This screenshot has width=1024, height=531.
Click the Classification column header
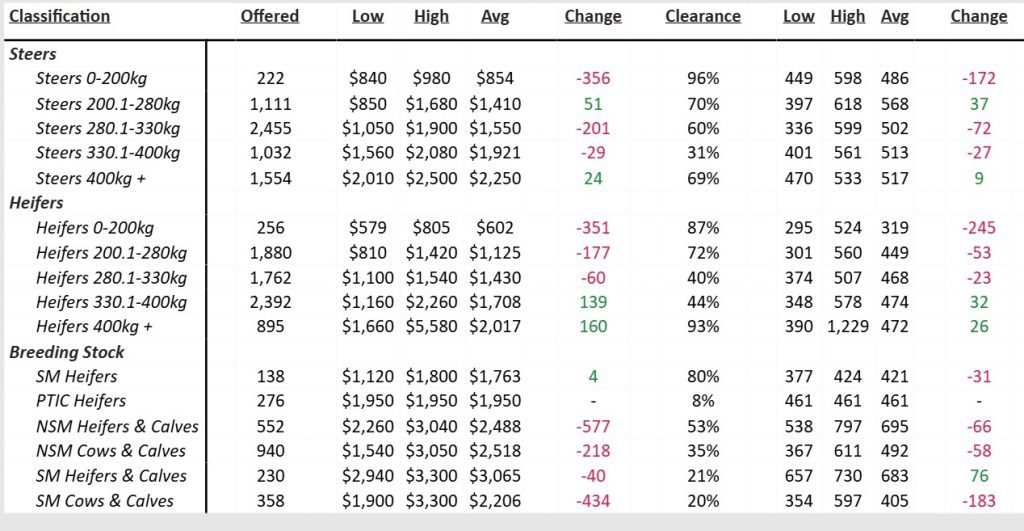point(60,16)
